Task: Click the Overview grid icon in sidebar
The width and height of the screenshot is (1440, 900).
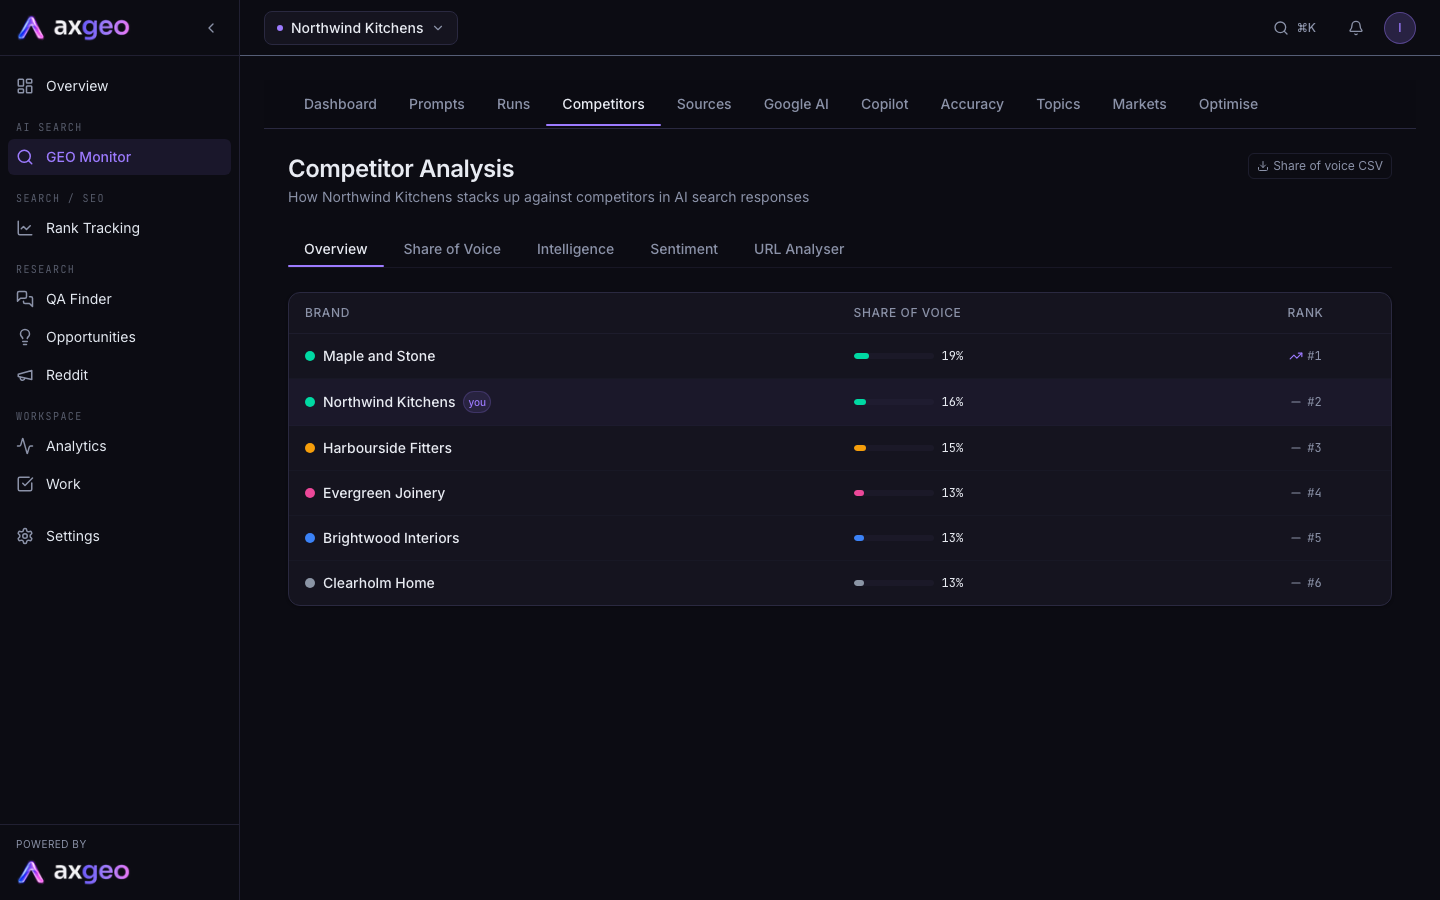Action: click(x=25, y=86)
